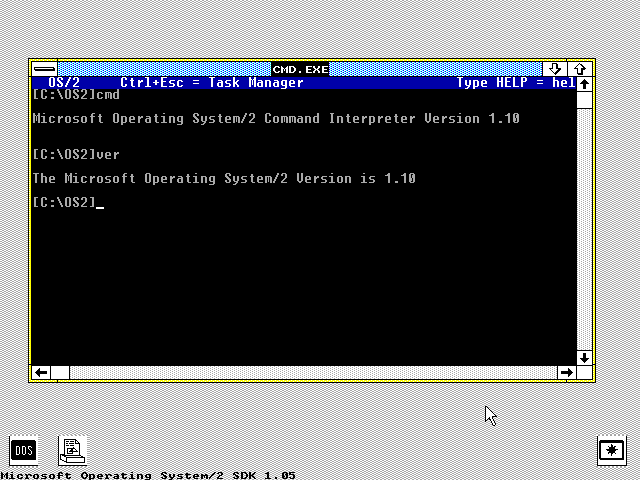Click the 'Command Interpreter Version 1.10' output line
The width and height of the screenshot is (640, 480).
(x=276, y=119)
